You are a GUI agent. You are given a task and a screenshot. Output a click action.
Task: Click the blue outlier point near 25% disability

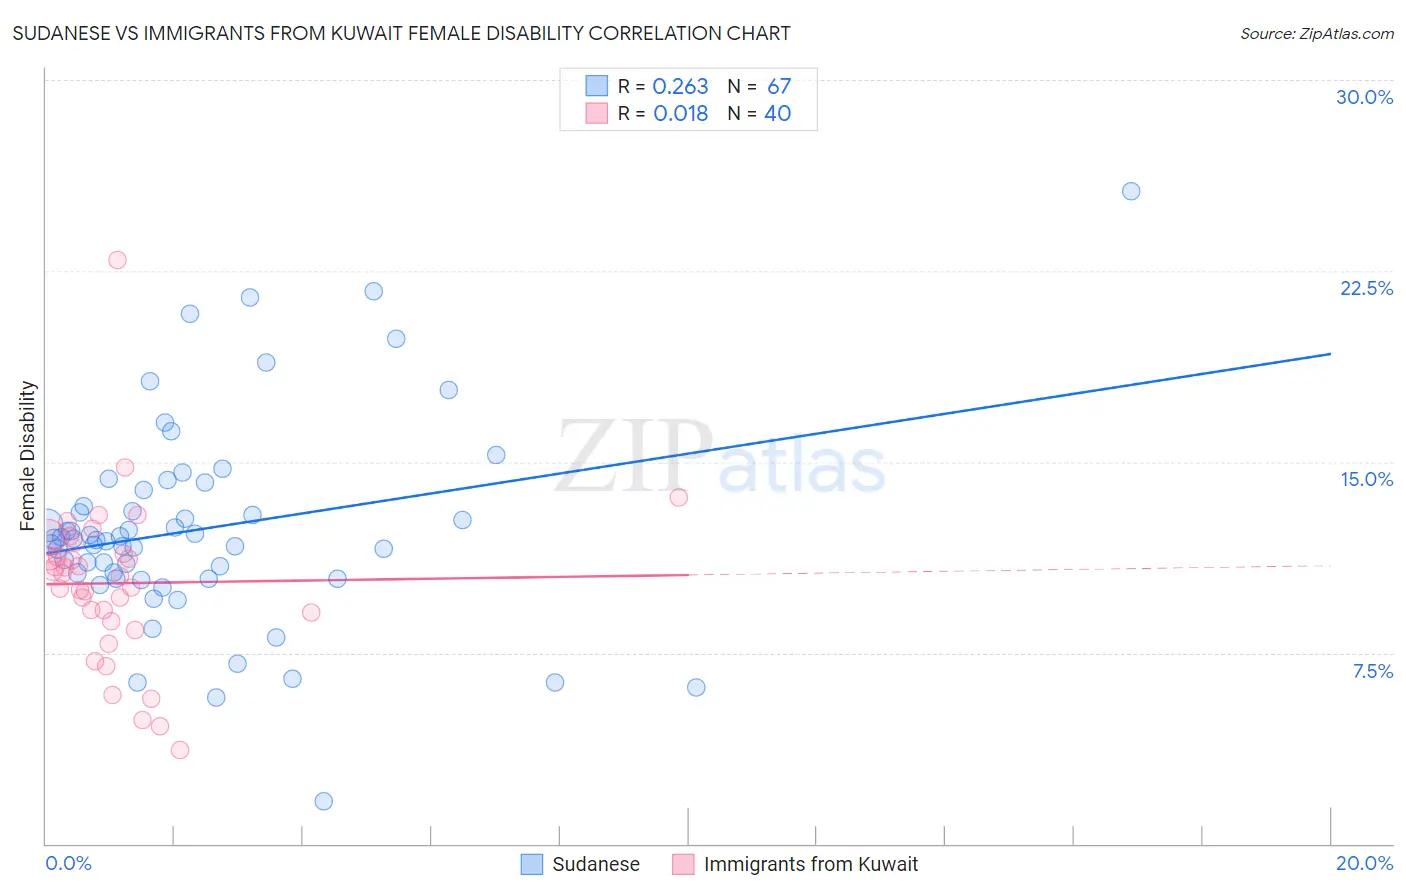[1131, 191]
